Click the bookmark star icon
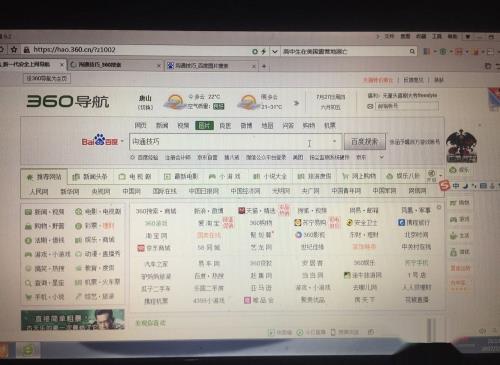Image resolution: width=500 pixels, height=365 pixels. click(14, 50)
